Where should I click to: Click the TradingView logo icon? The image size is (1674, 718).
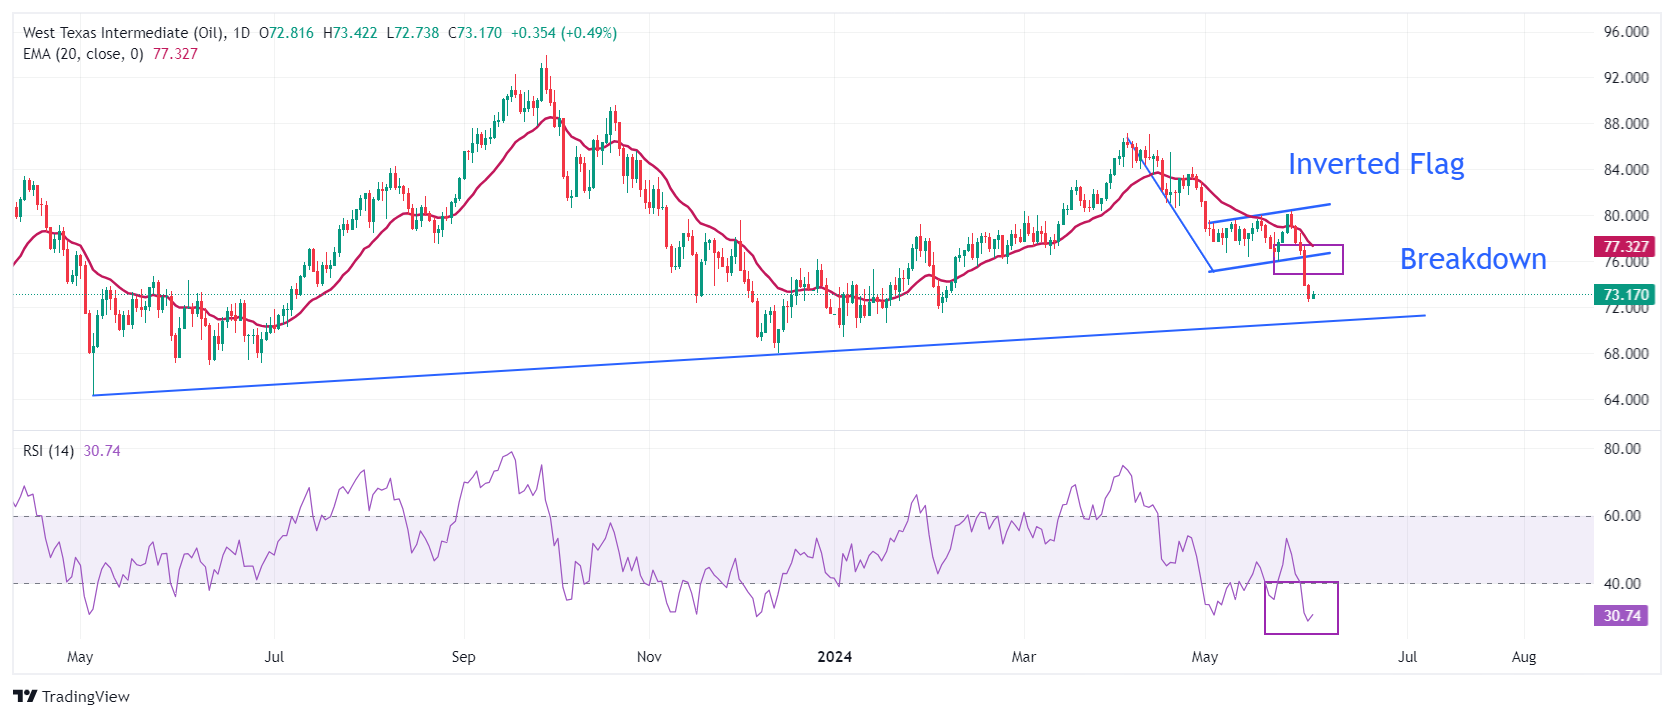[25, 696]
